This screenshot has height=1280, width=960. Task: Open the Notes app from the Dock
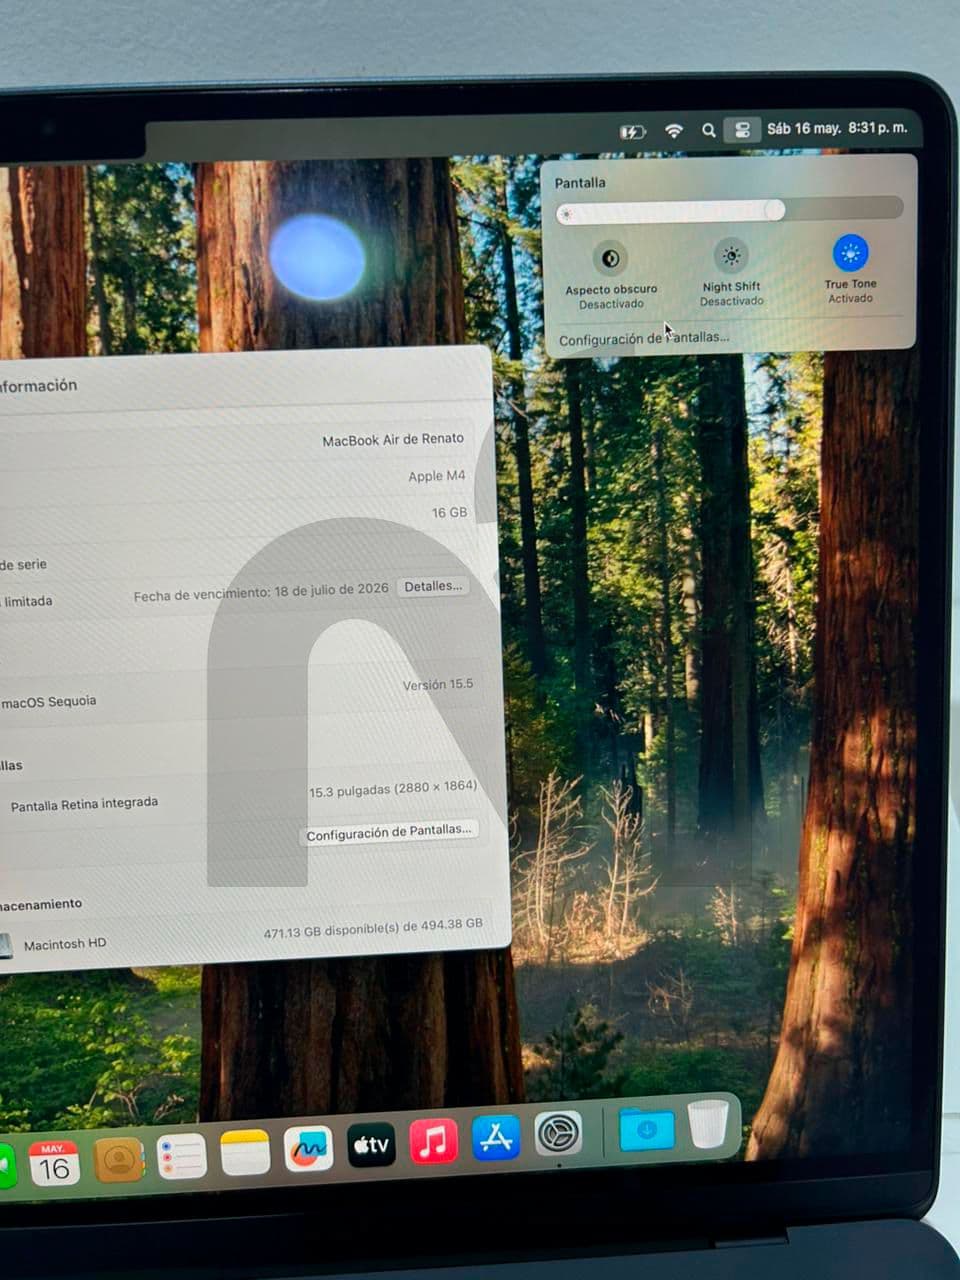pyautogui.click(x=245, y=1153)
